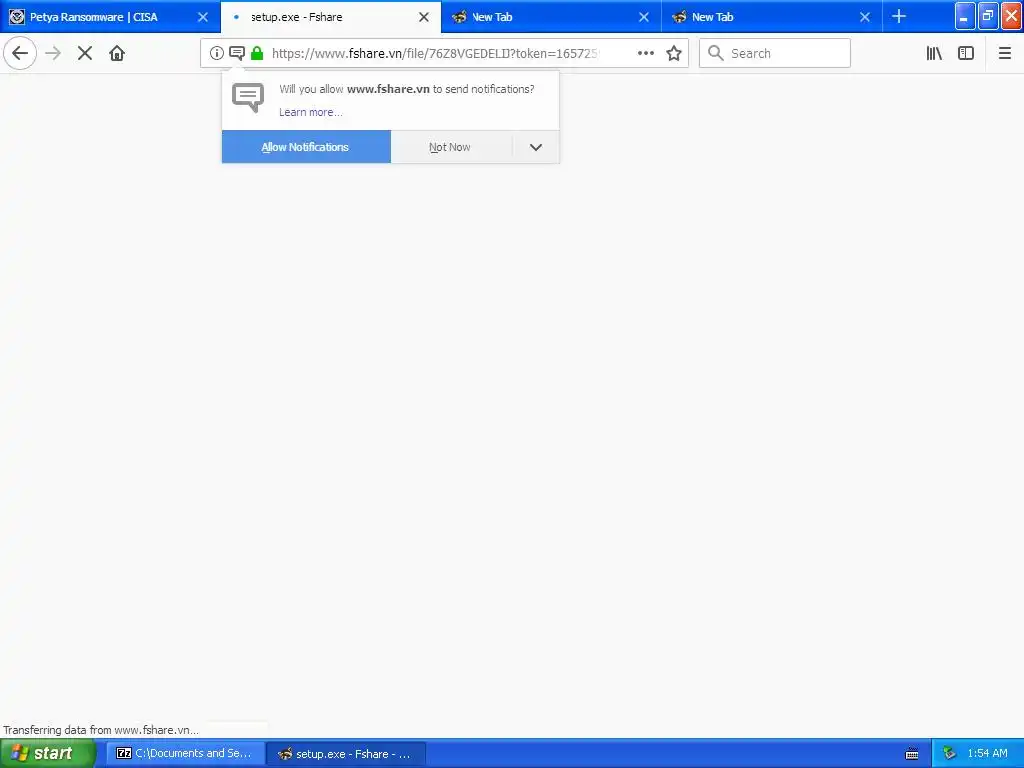Click Allow Notifications button
1024x768 pixels.
point(306,147)
